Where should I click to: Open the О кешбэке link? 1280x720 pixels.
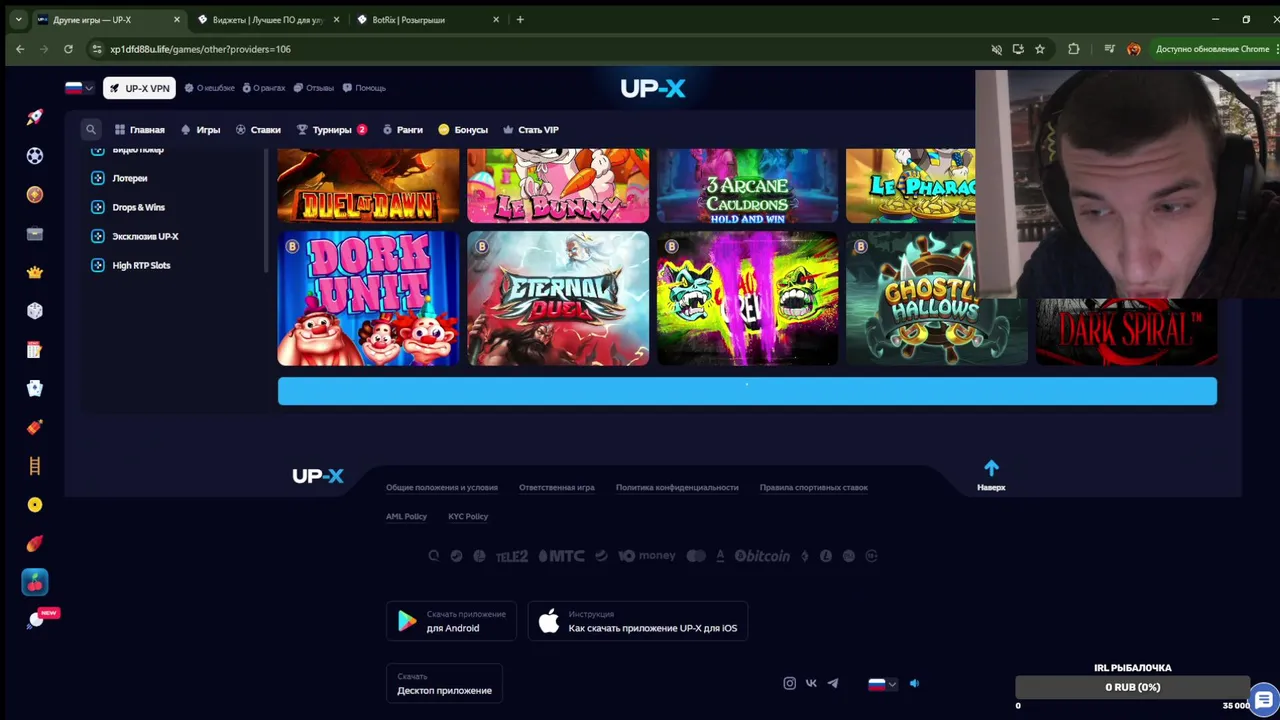point(209,88)
